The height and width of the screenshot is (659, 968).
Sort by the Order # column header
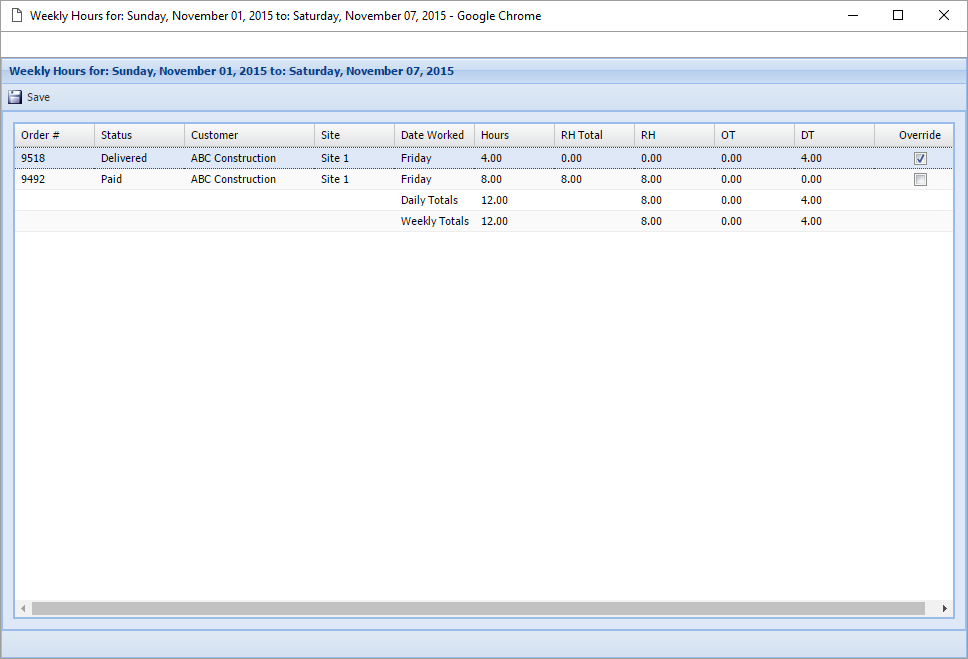(x=41, y=135)
